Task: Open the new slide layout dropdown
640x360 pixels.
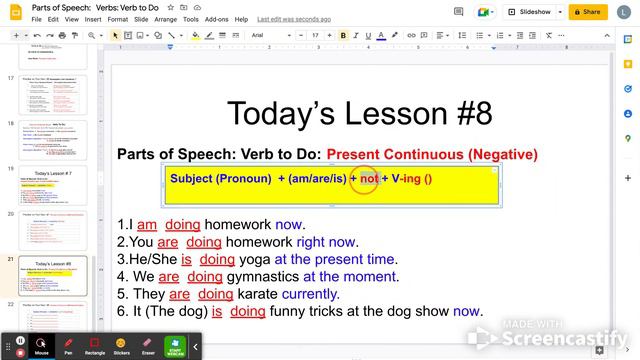Action: [26, 36]
